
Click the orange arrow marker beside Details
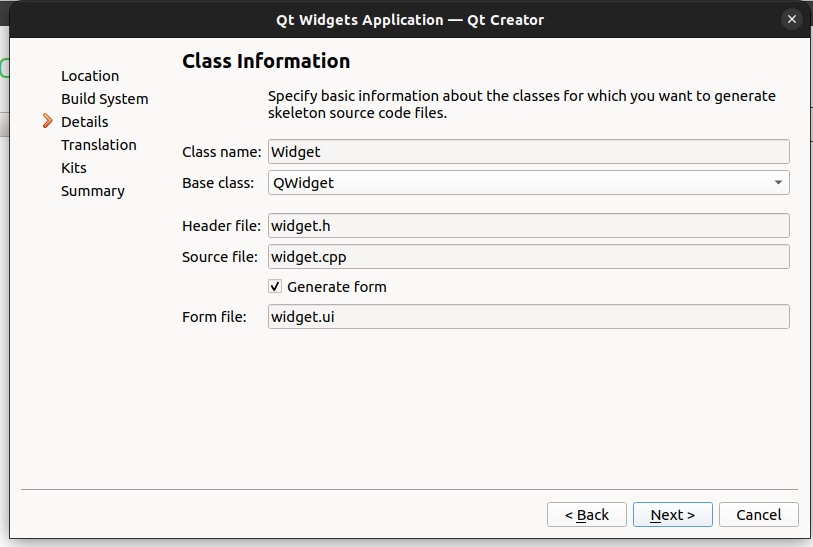(47, 121)
